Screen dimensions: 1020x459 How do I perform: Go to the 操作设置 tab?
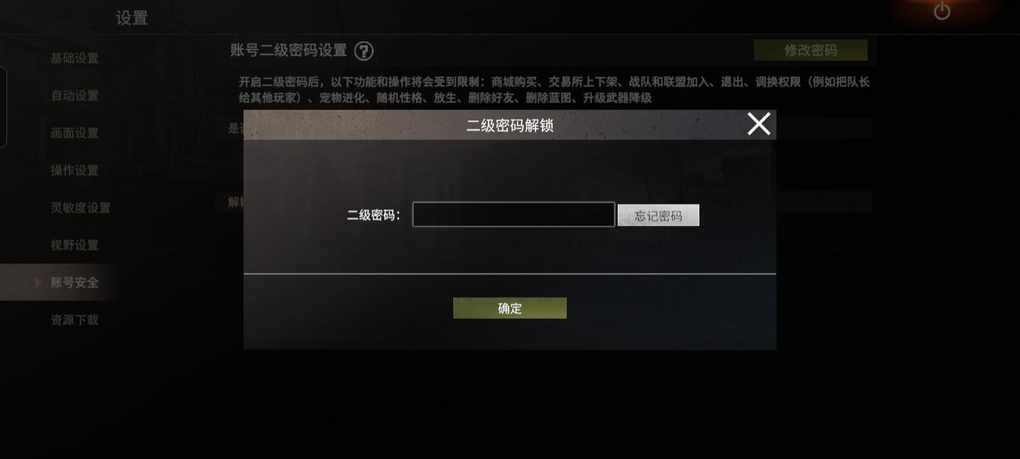(75, 170)
